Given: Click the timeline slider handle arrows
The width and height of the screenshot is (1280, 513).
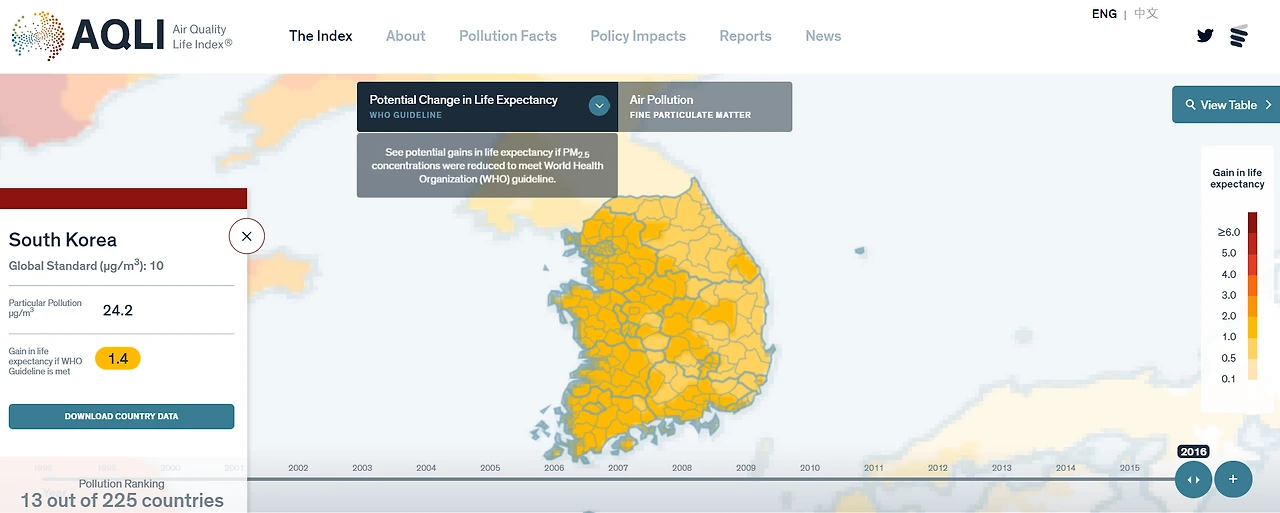Looking at the screenshot, I should click(x=1193, y=480).
